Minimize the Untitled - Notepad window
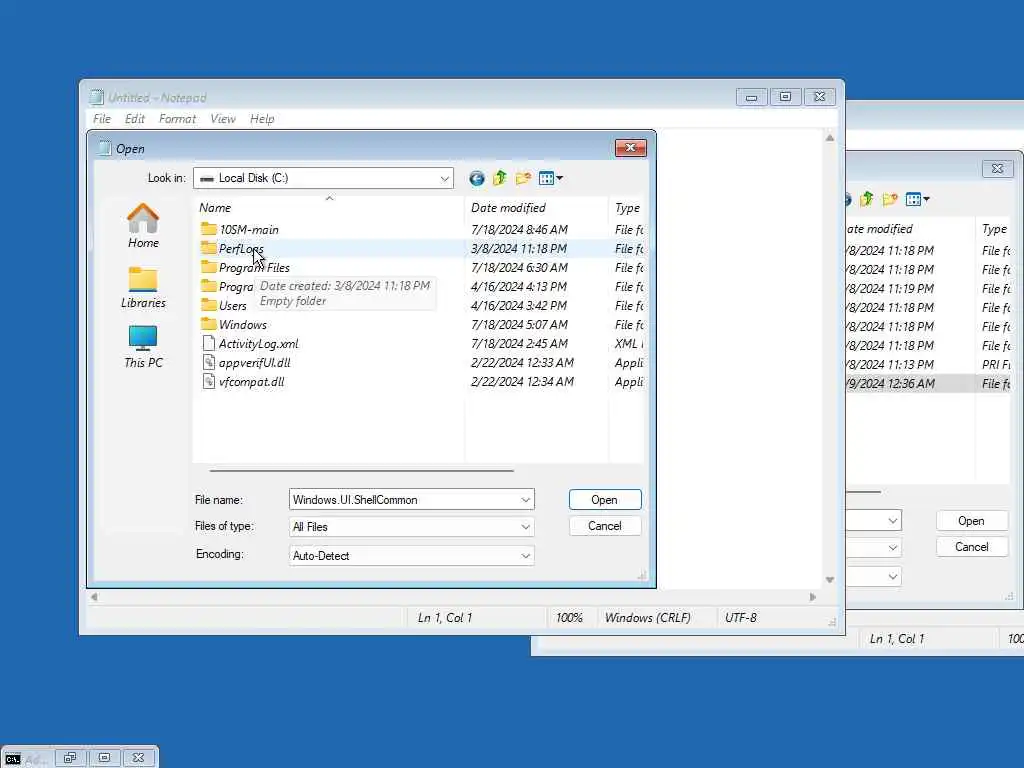The image size is (1024, 768). (752, 97)
